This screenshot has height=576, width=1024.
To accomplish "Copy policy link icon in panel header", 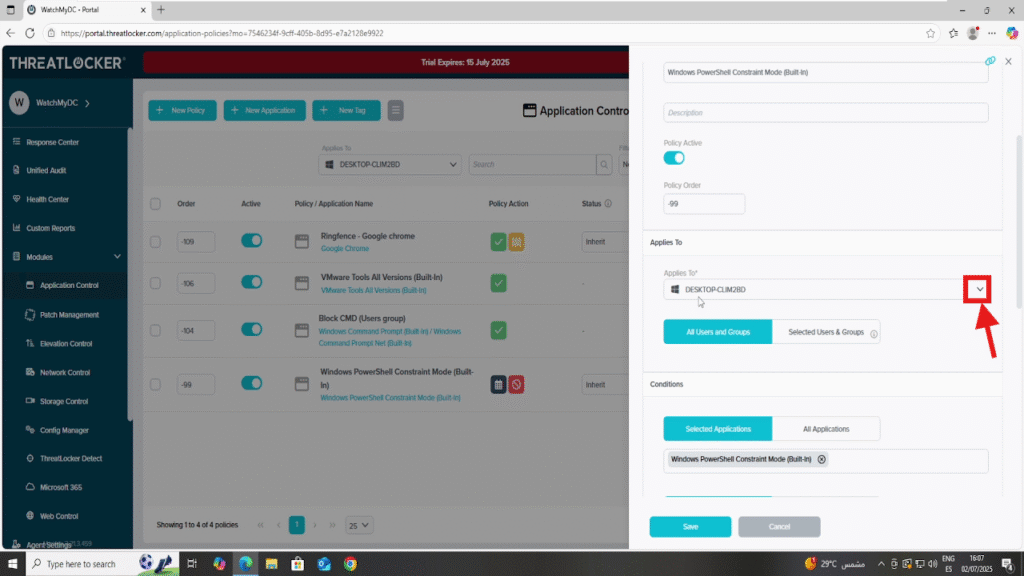I will point(990,61).
